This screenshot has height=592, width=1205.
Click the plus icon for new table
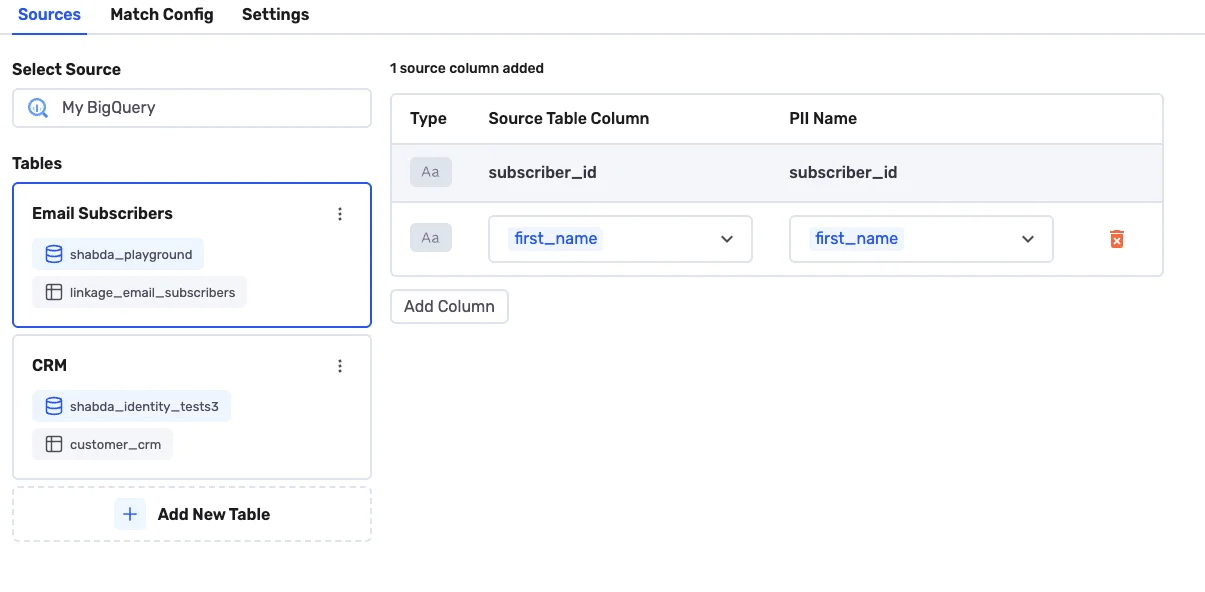130,514
